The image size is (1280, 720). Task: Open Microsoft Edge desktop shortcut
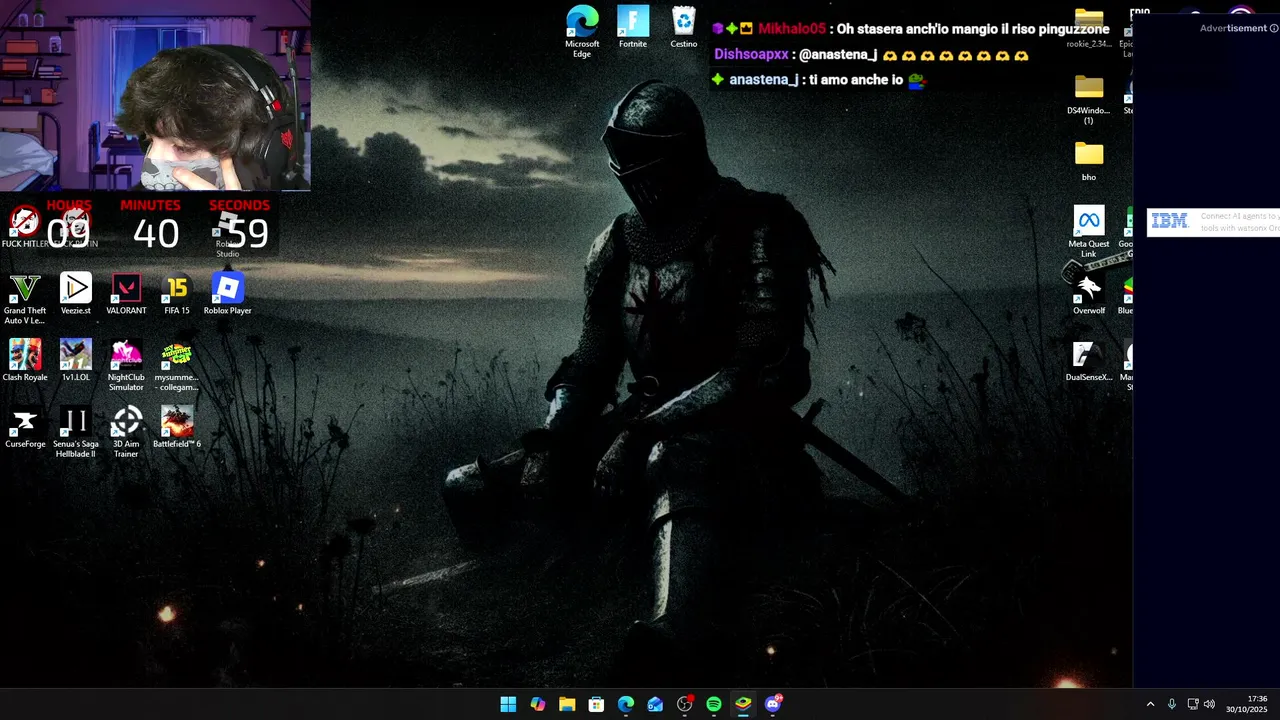[582, 31]
